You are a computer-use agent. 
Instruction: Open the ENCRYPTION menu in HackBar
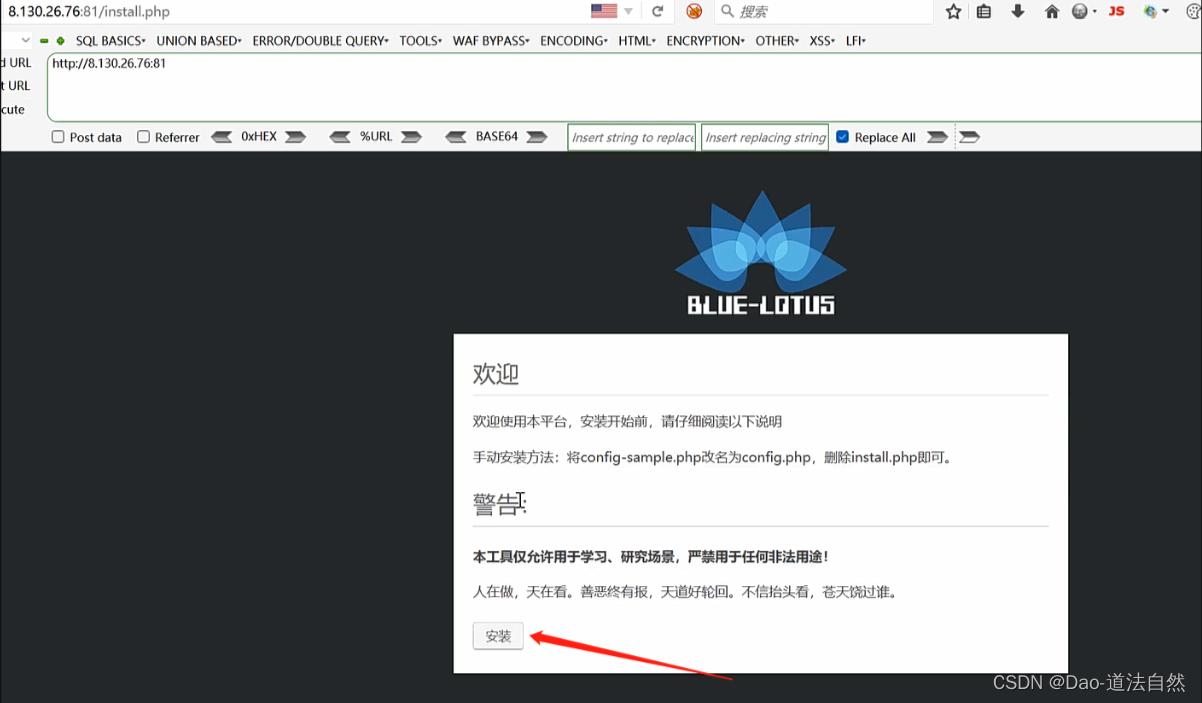(705, 41)
